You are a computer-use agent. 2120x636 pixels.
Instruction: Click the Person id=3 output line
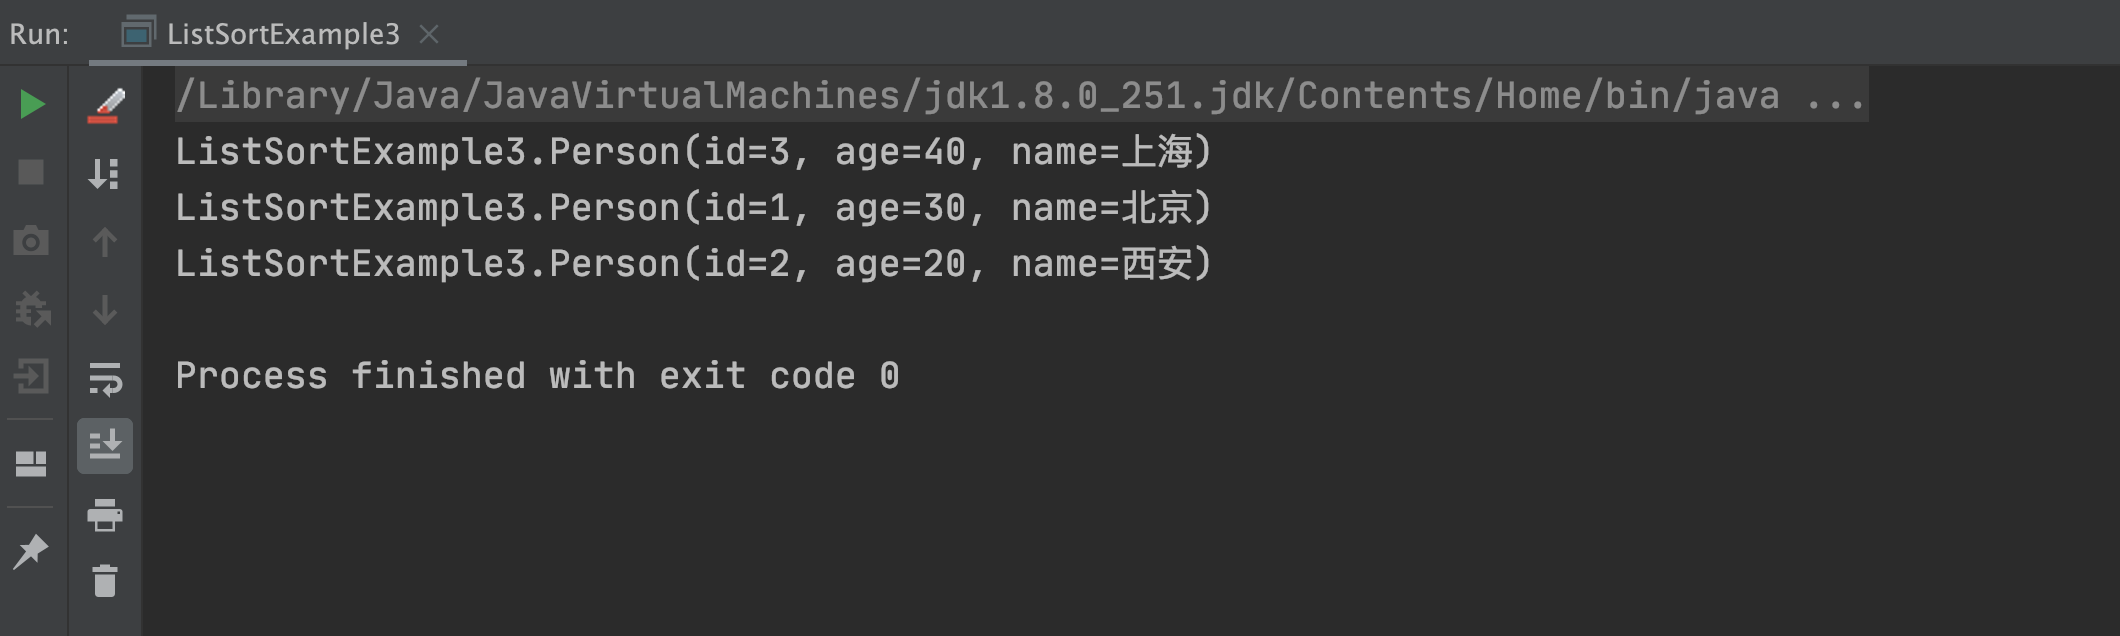(693, 152)
